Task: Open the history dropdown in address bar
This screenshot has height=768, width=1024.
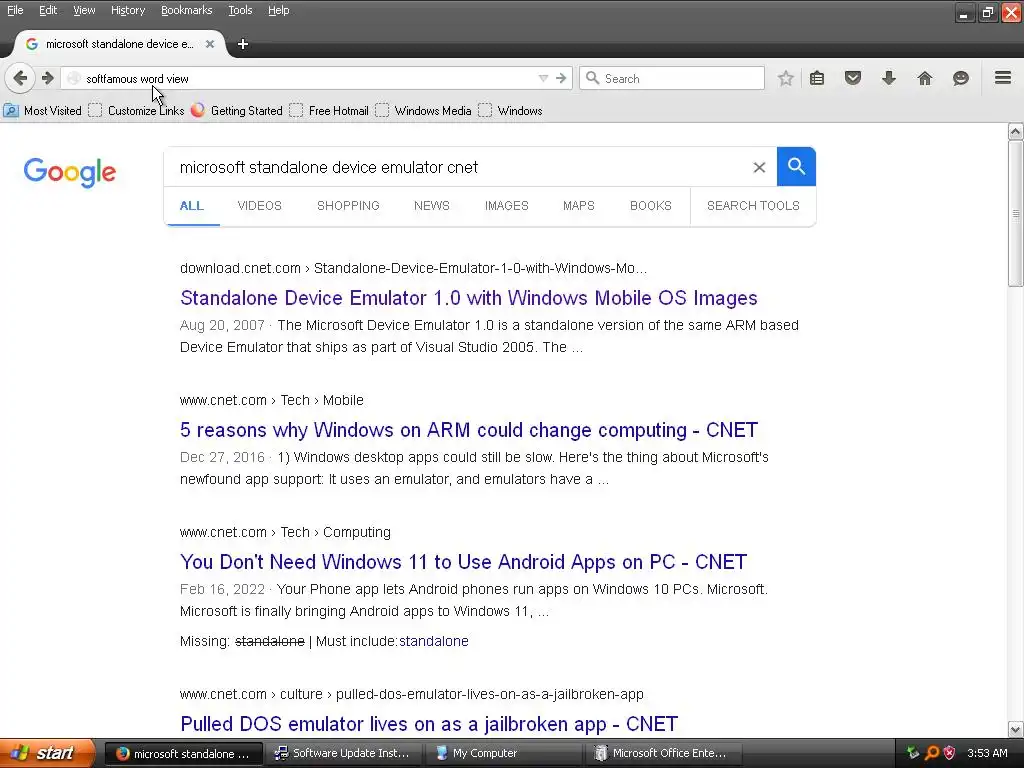Action: [x=543, y=78]
